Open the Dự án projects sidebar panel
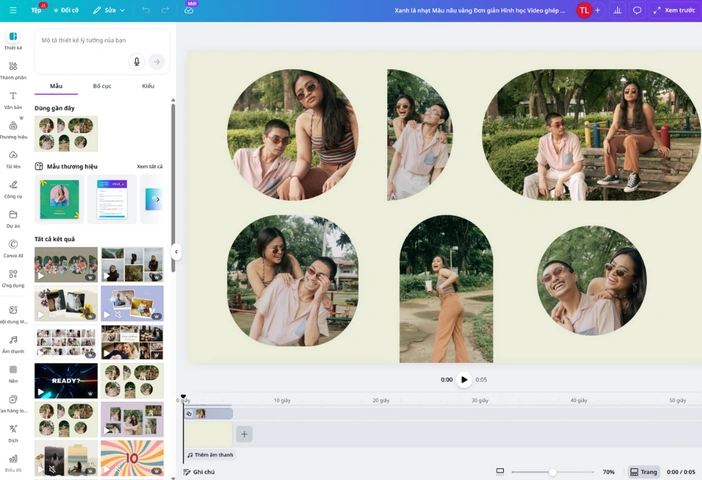702x480 pixels. [x=13, y=219]
